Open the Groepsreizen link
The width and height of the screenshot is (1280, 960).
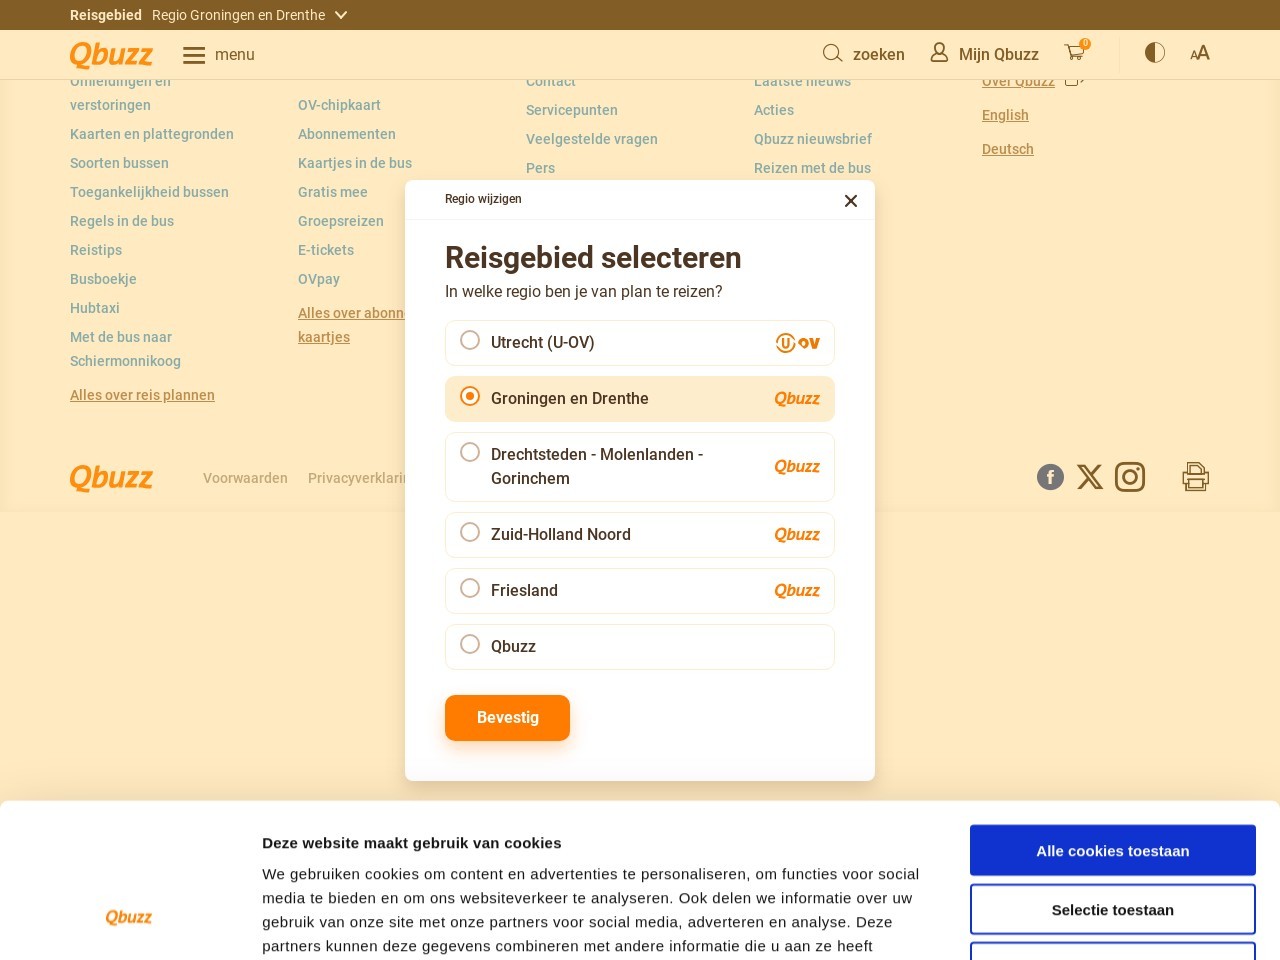pos(341,221)
